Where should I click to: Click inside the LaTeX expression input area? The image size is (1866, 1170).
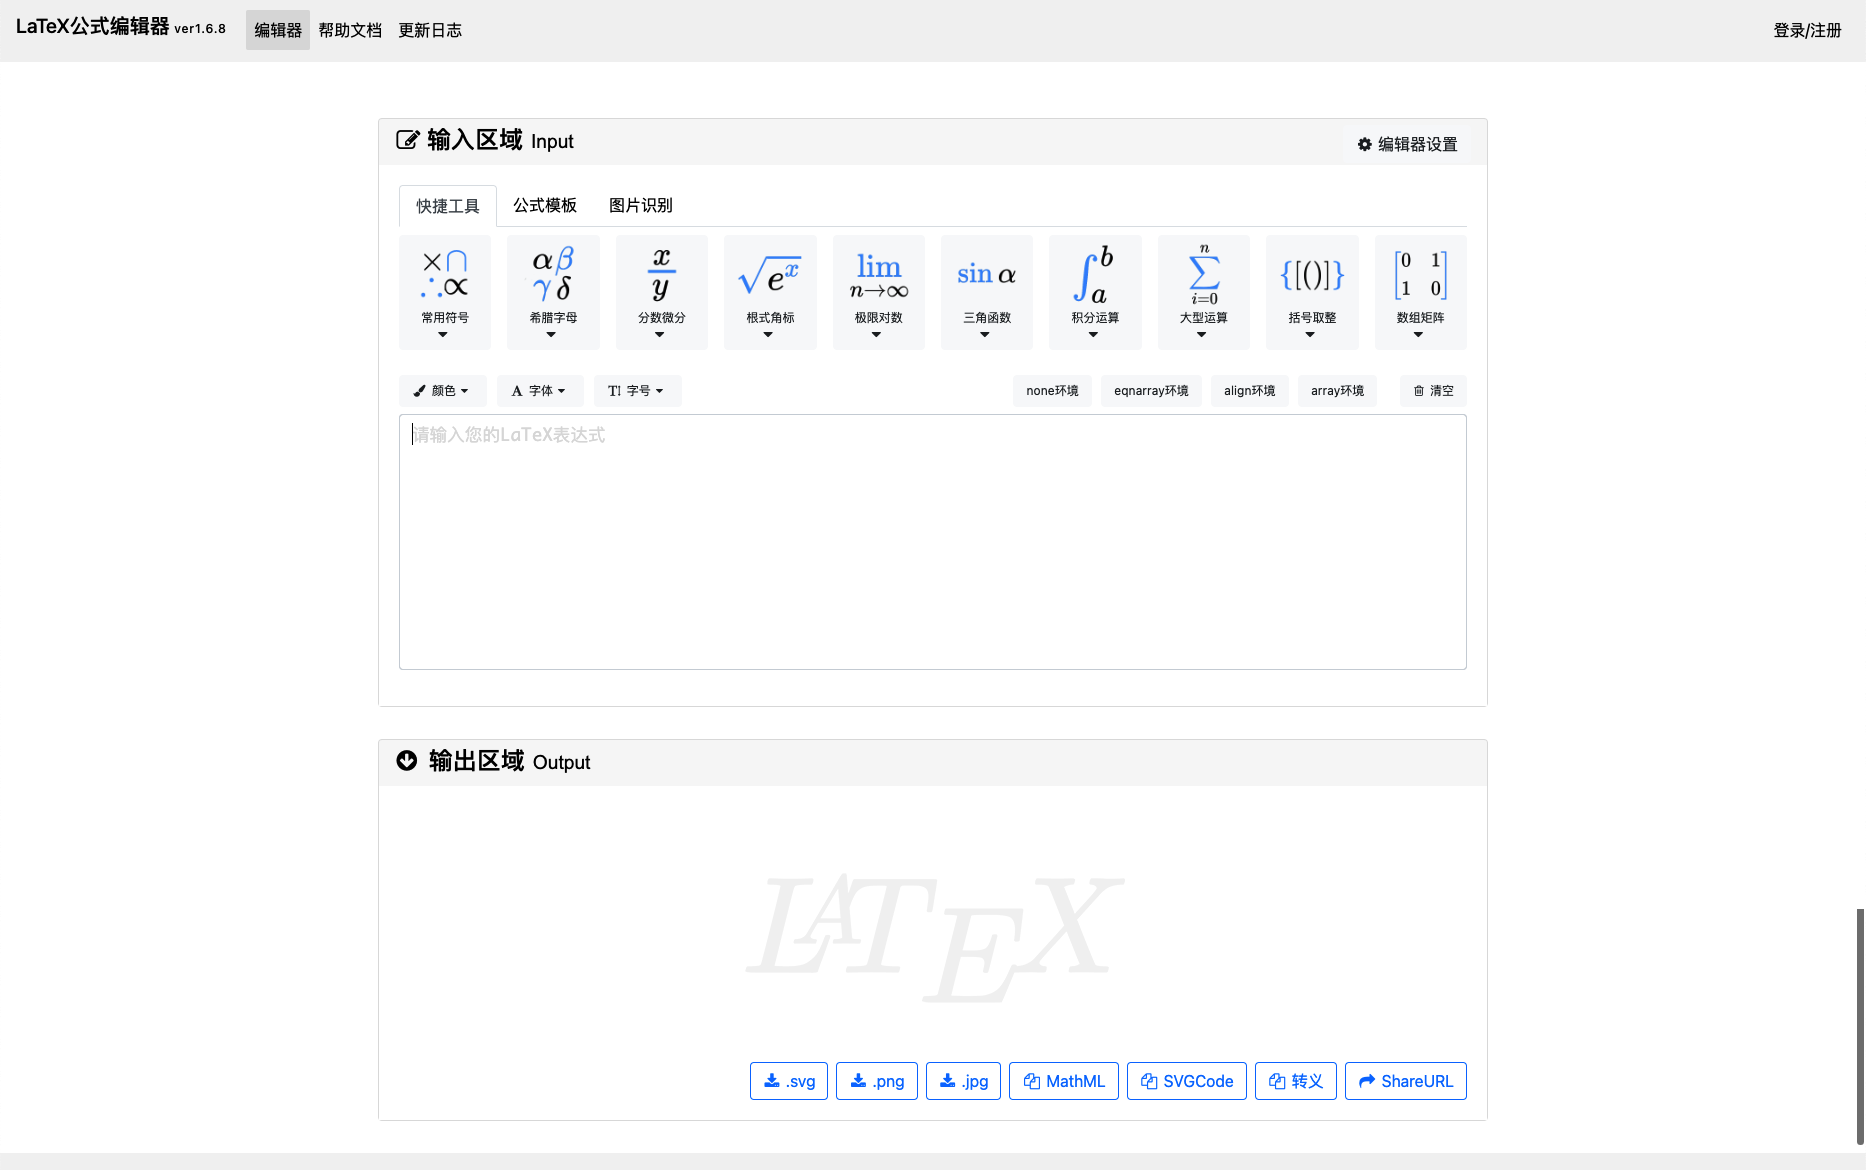tap(932, 542)
